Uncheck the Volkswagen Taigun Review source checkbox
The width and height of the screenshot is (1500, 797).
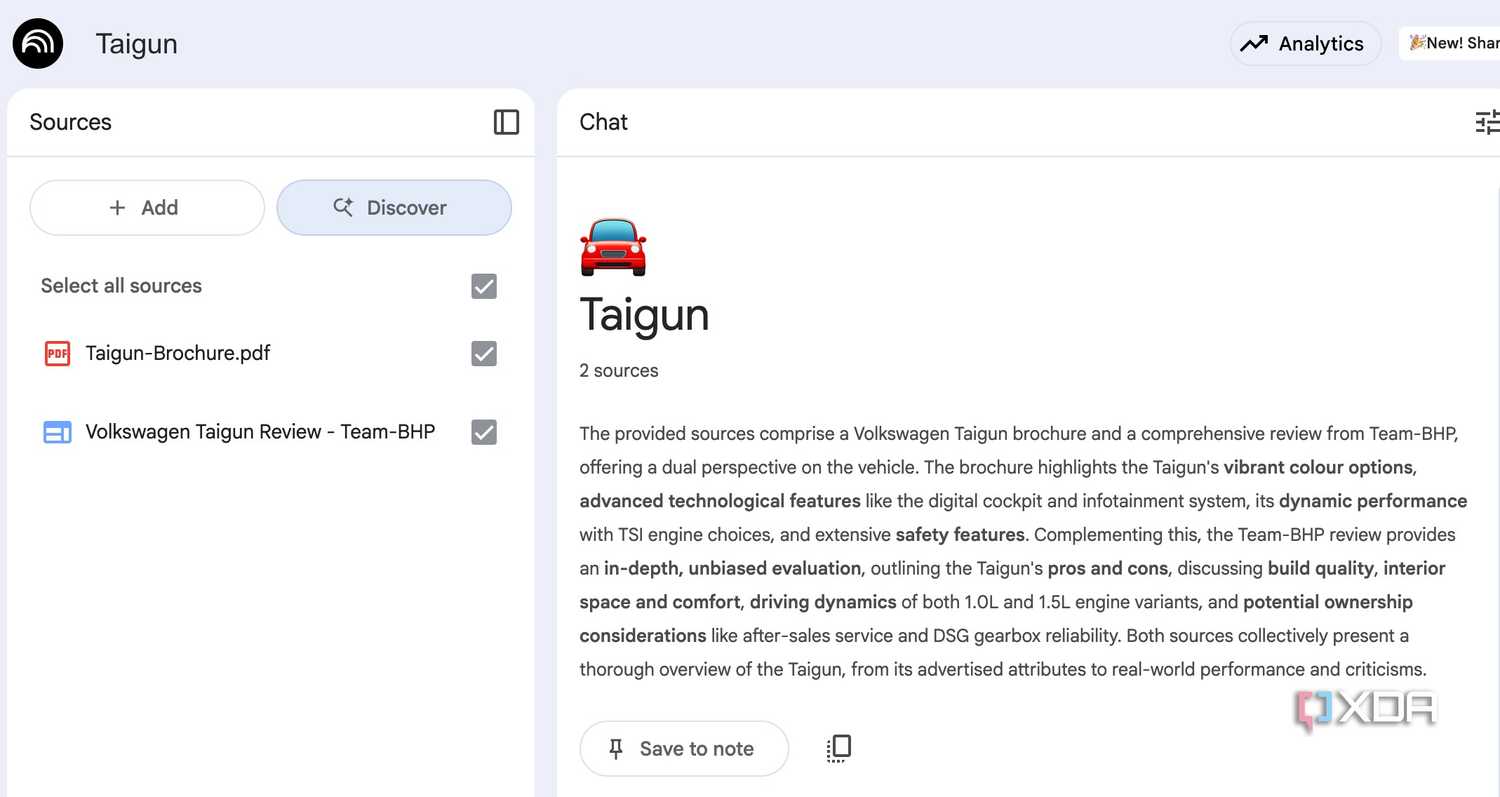click(484, 432)
